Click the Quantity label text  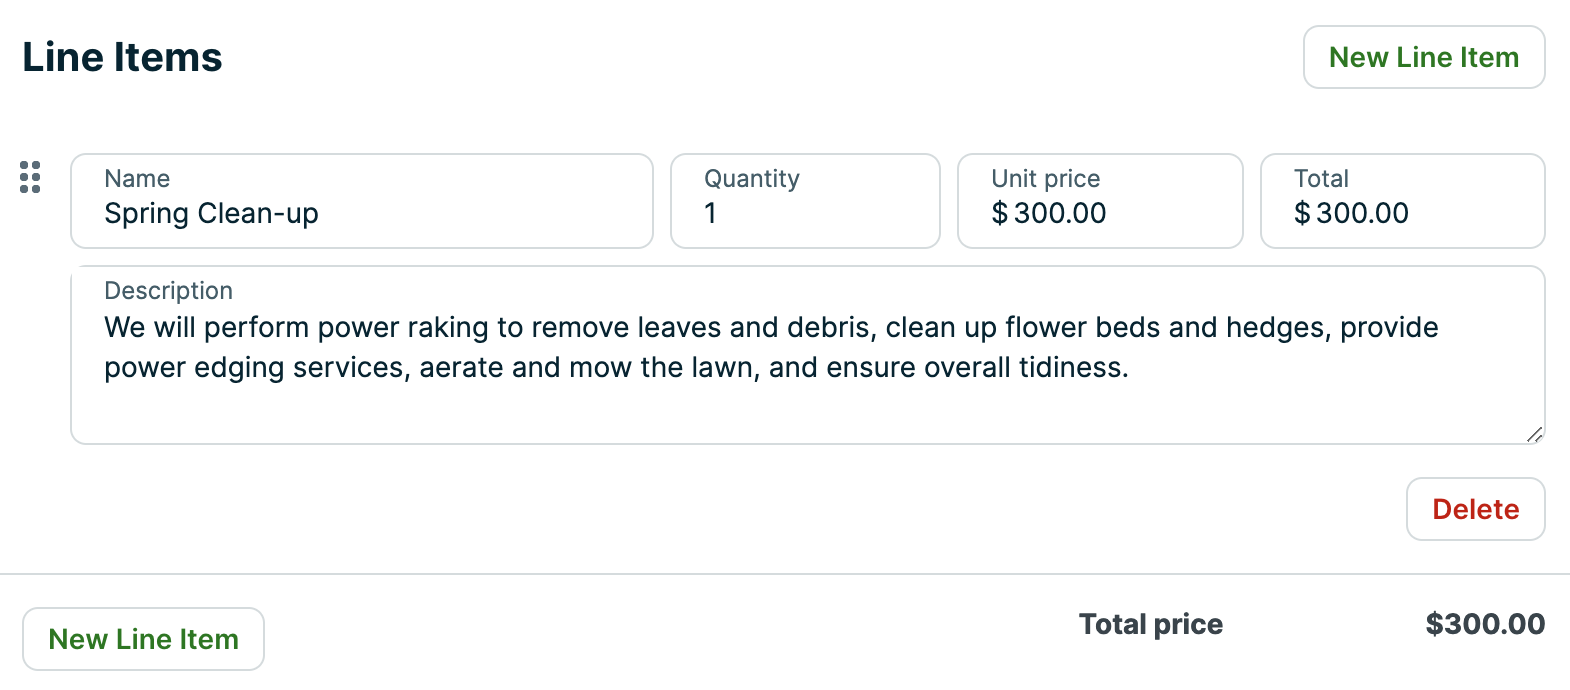(751, 179)
